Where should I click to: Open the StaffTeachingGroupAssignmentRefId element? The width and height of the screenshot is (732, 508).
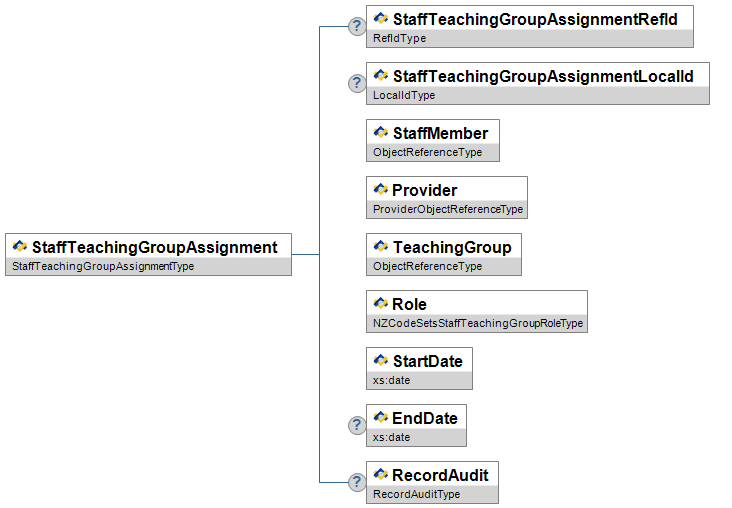539,19
